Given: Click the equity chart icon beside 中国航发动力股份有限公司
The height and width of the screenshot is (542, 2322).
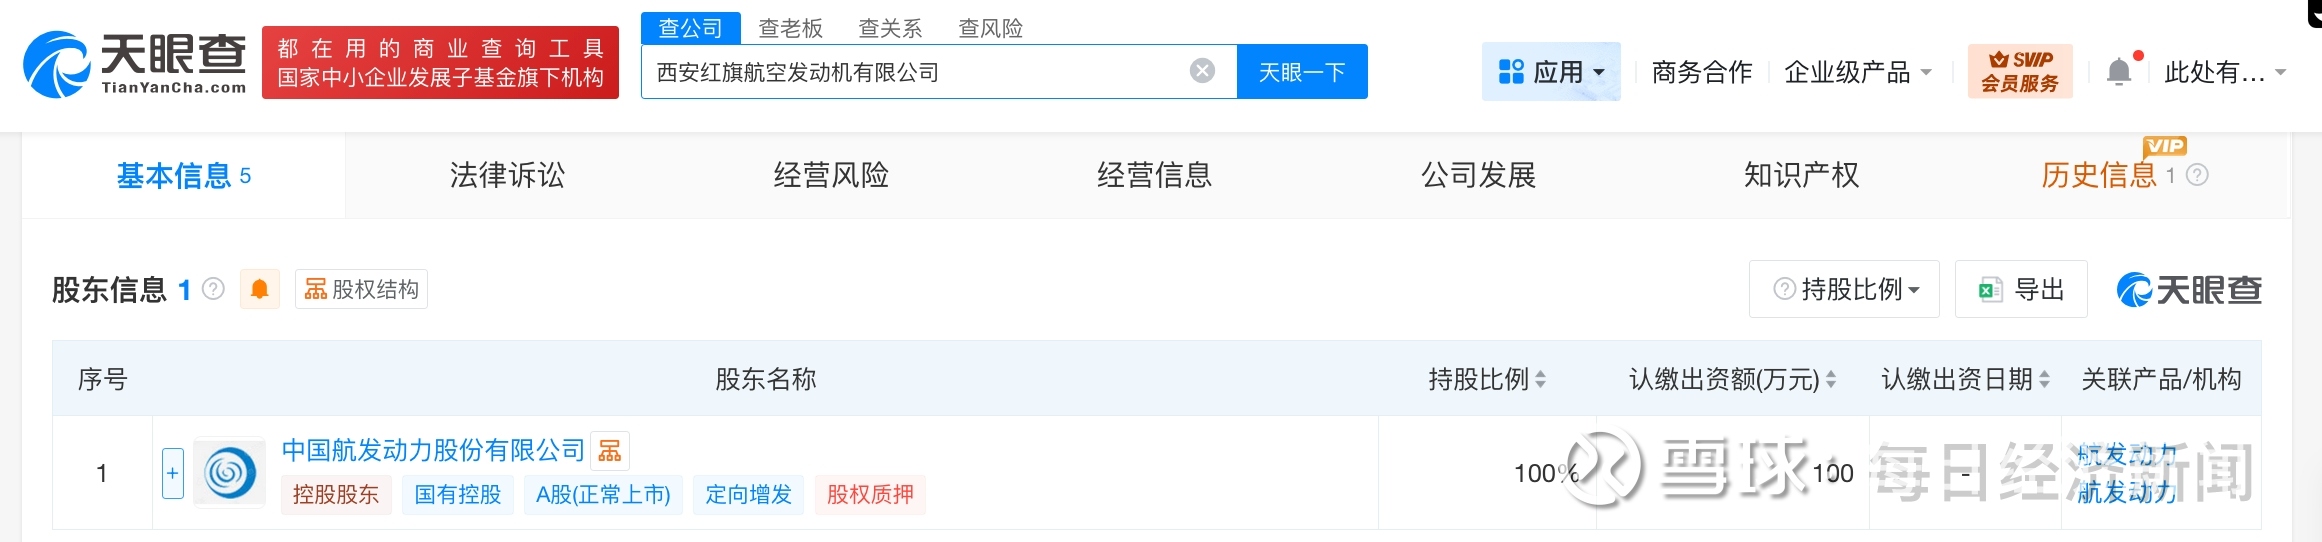Looking at the screenshot, I should coord(610,451).
